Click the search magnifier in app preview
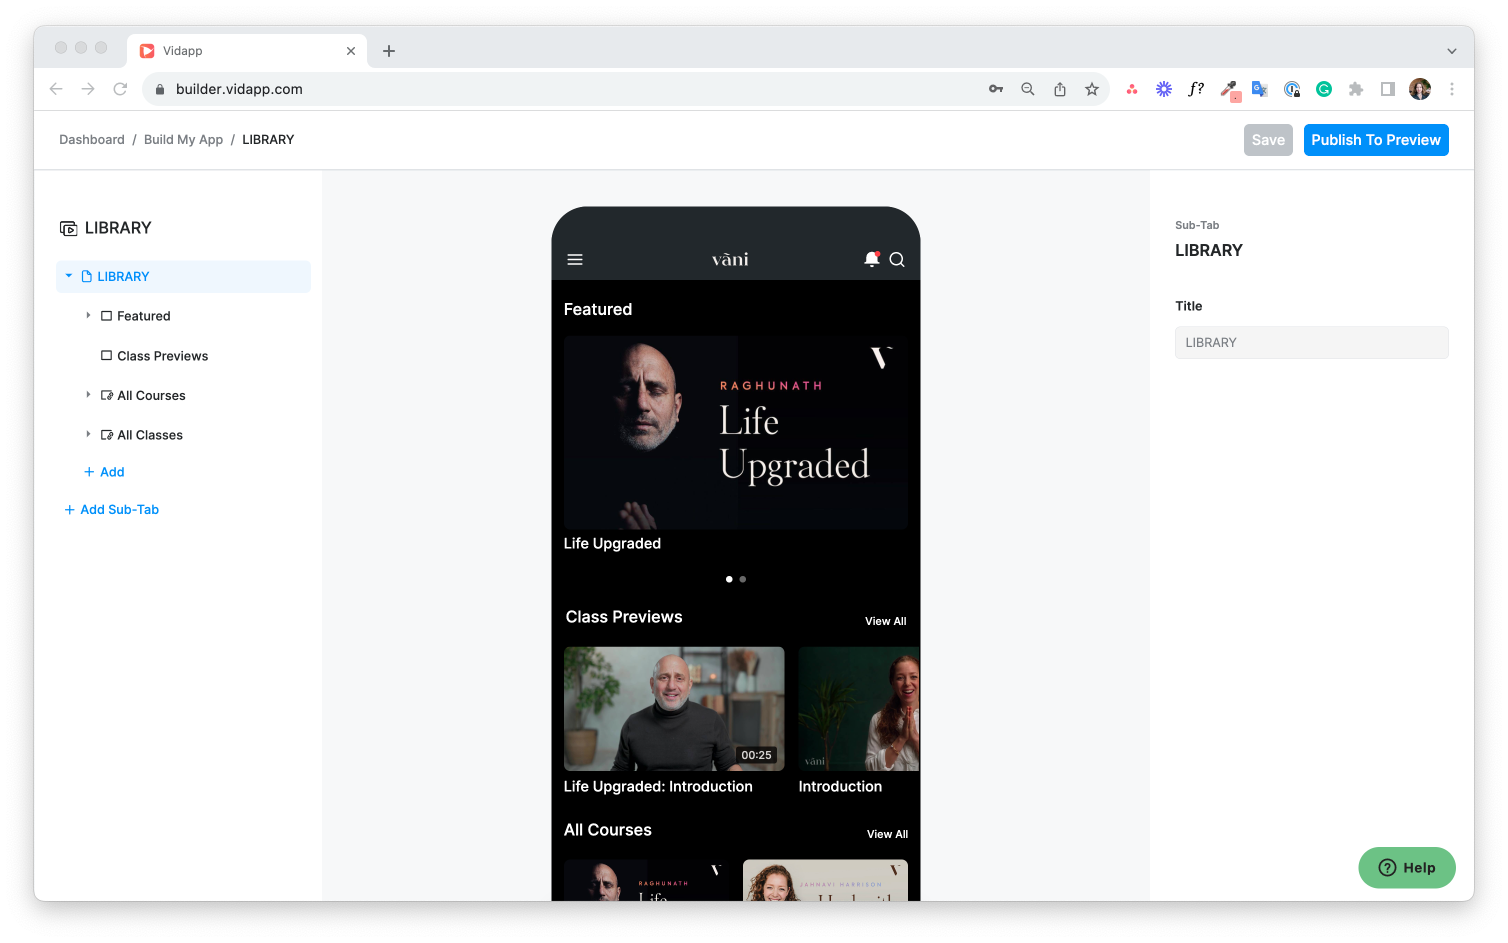1508x943 pixels. click(897, 260)
